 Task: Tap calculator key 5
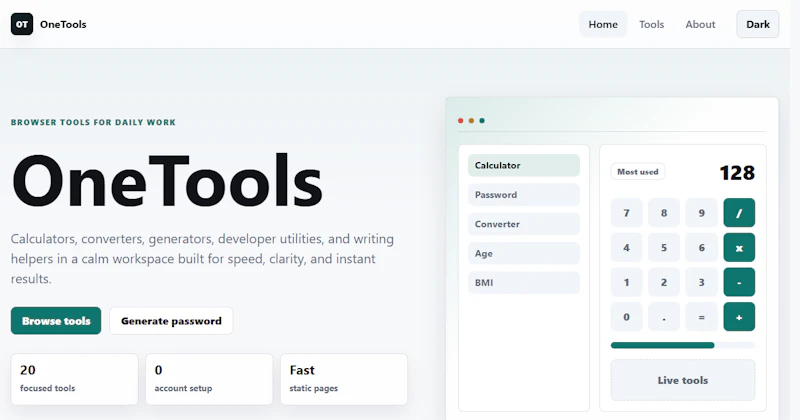pyautogui.click(x=664, y=248)
